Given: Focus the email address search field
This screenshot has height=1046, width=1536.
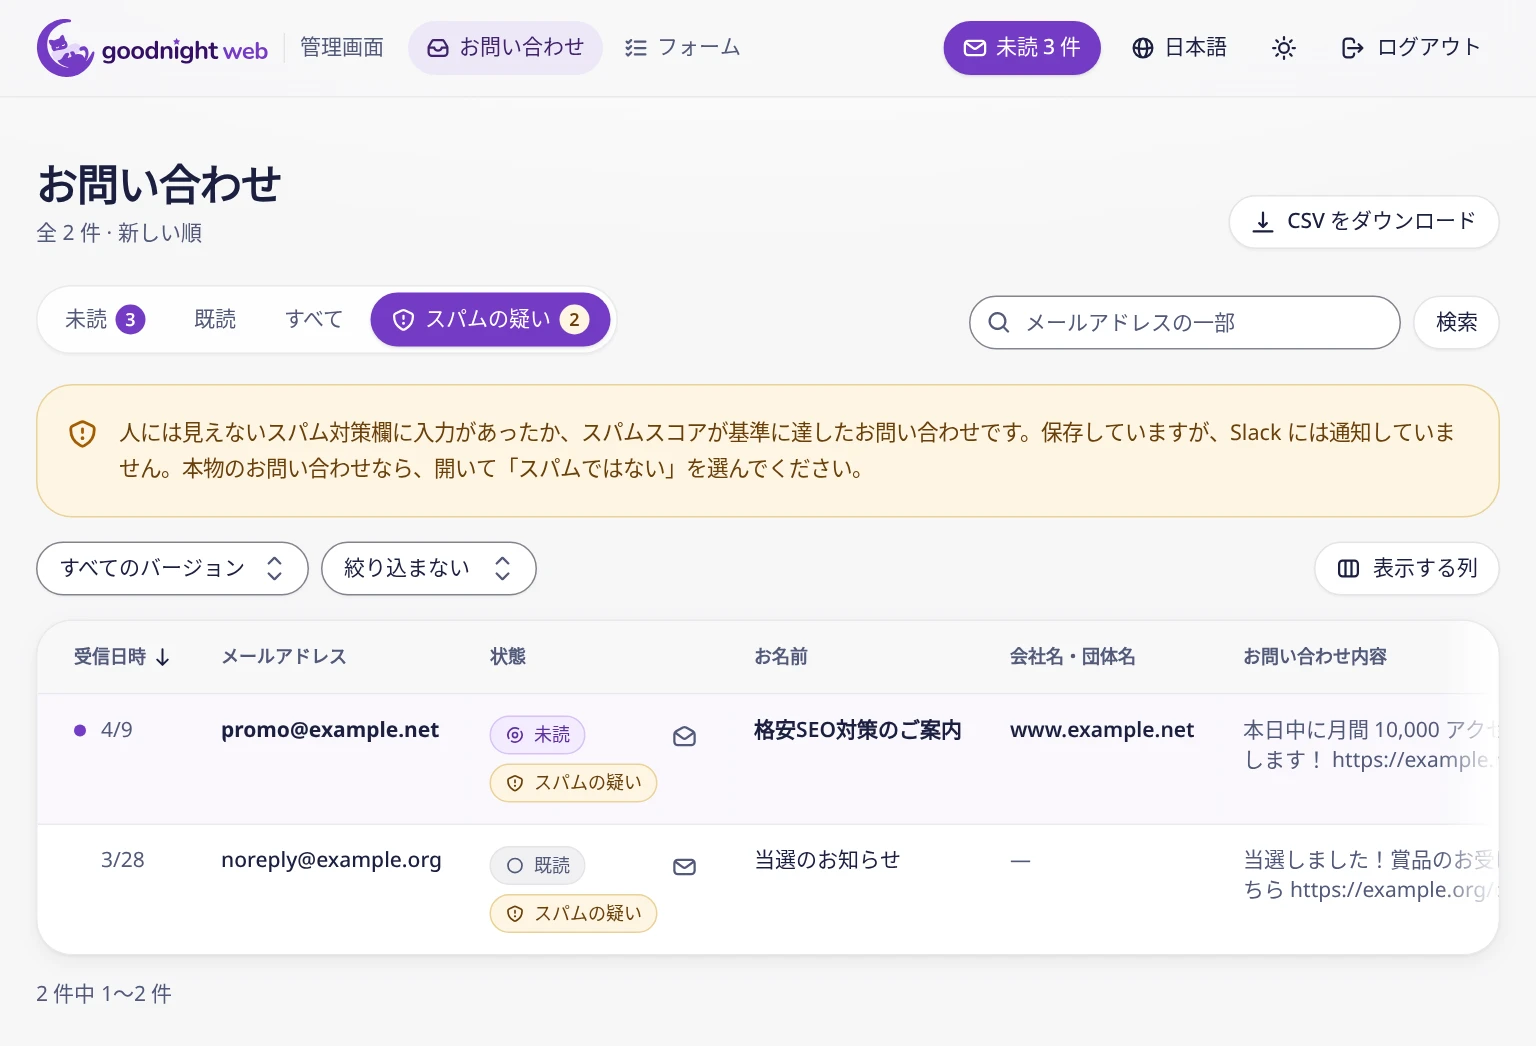Looking at the screenshot, I should (x=1185, y=322).
